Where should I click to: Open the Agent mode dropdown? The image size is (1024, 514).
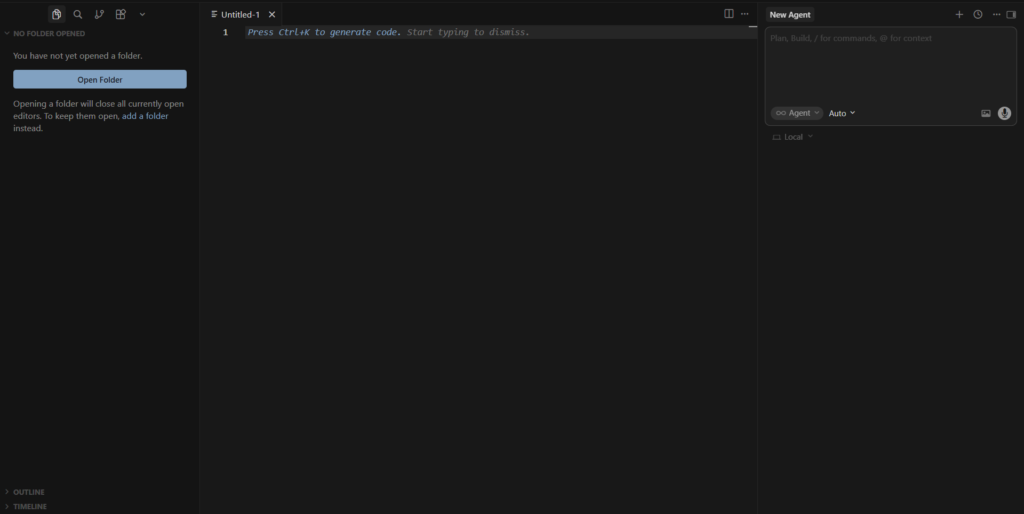click(x=797, y=113)
